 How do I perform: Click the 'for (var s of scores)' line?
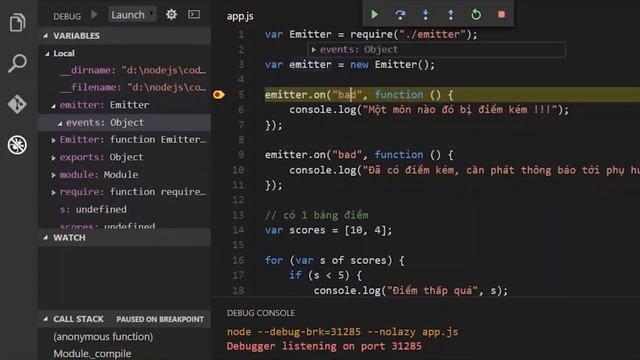(334, 260)
